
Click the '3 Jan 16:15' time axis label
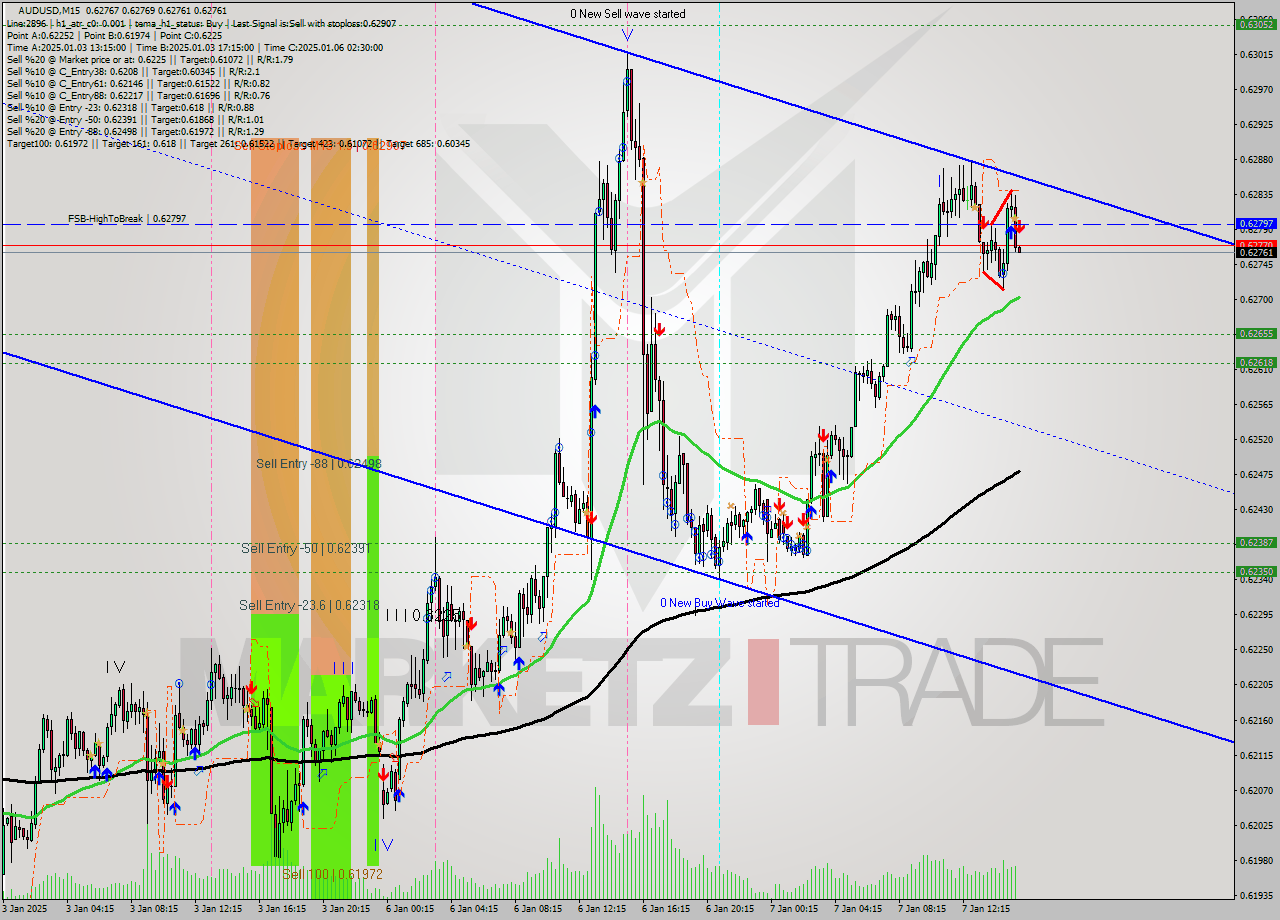pyautogui.click(x=282, y=909)
